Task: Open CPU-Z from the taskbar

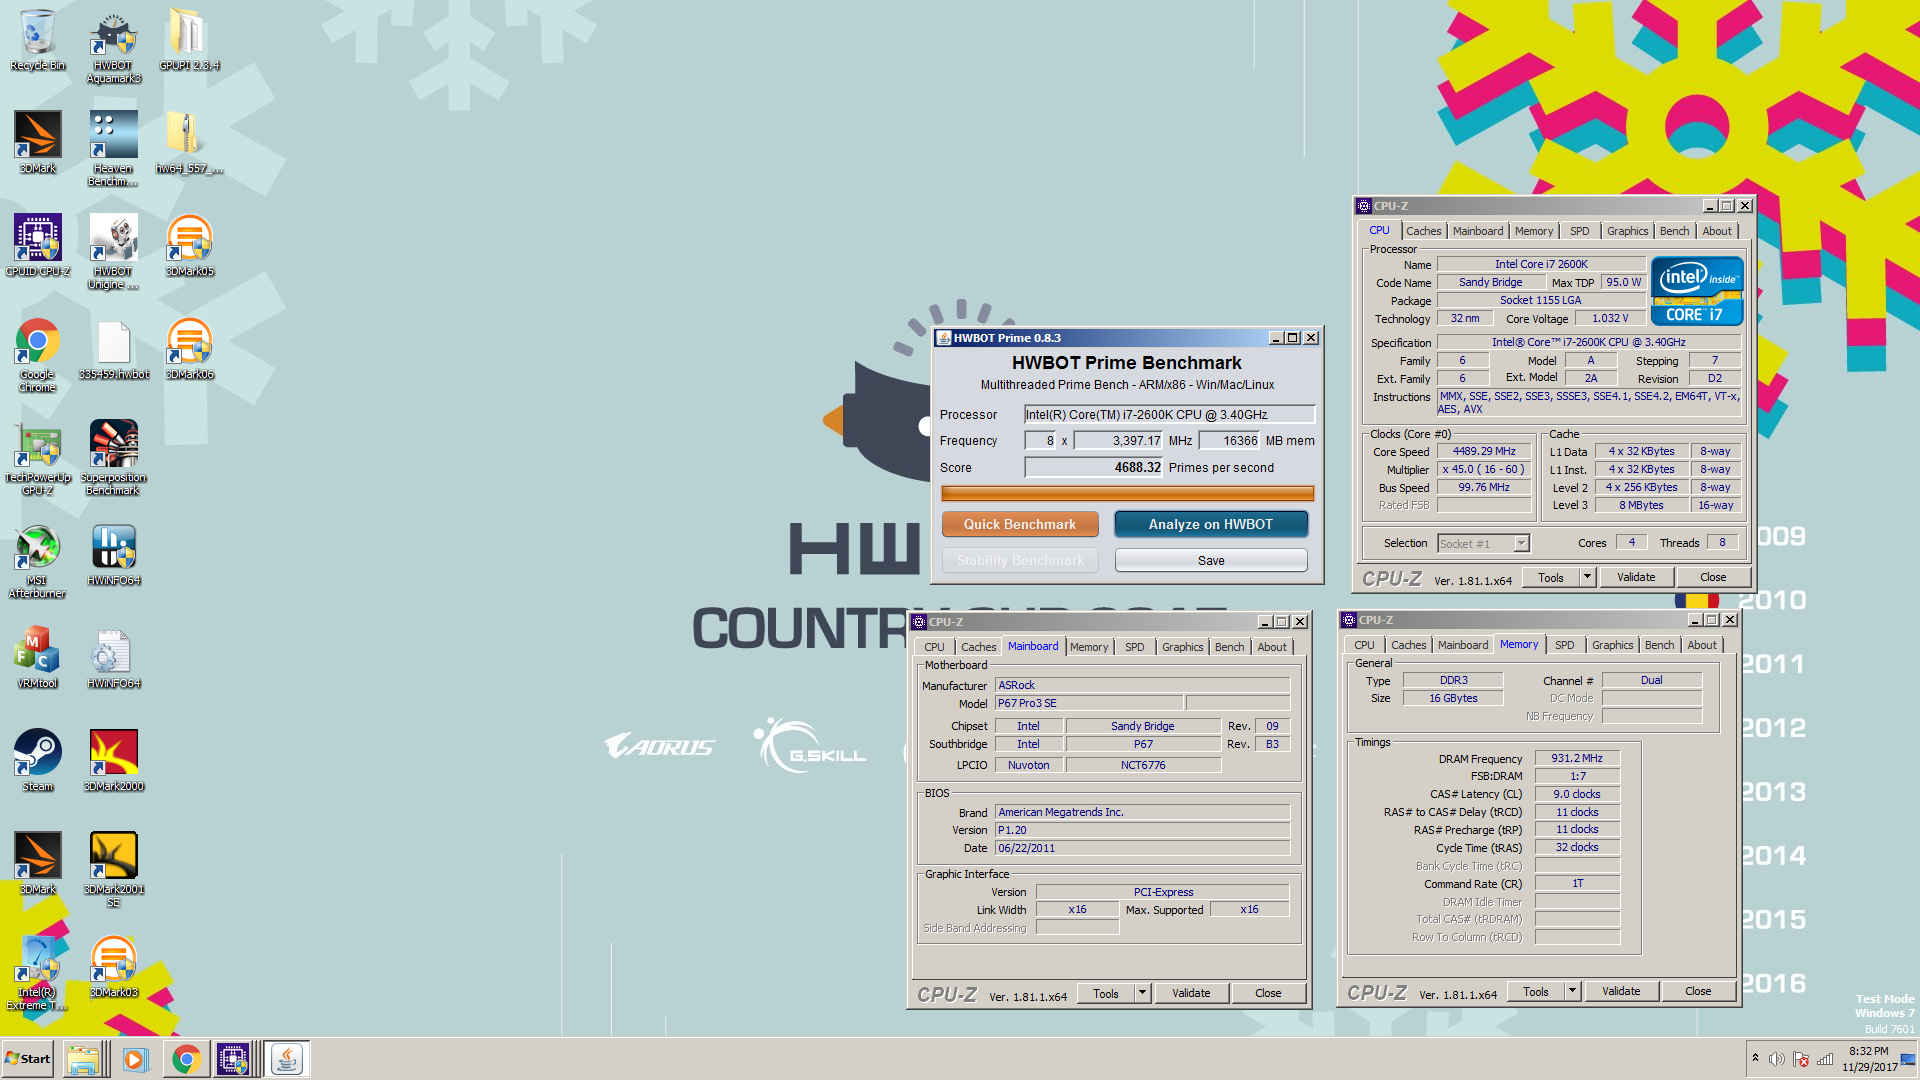Action: pos(232,1059)
